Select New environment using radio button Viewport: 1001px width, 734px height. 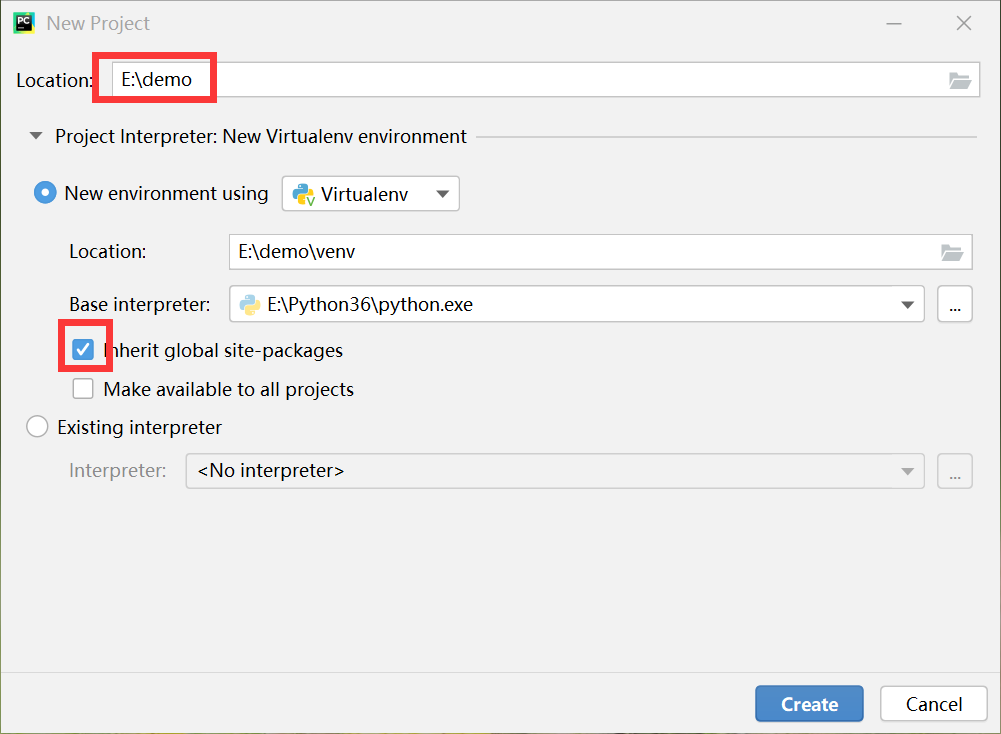[x=45, y=193]
